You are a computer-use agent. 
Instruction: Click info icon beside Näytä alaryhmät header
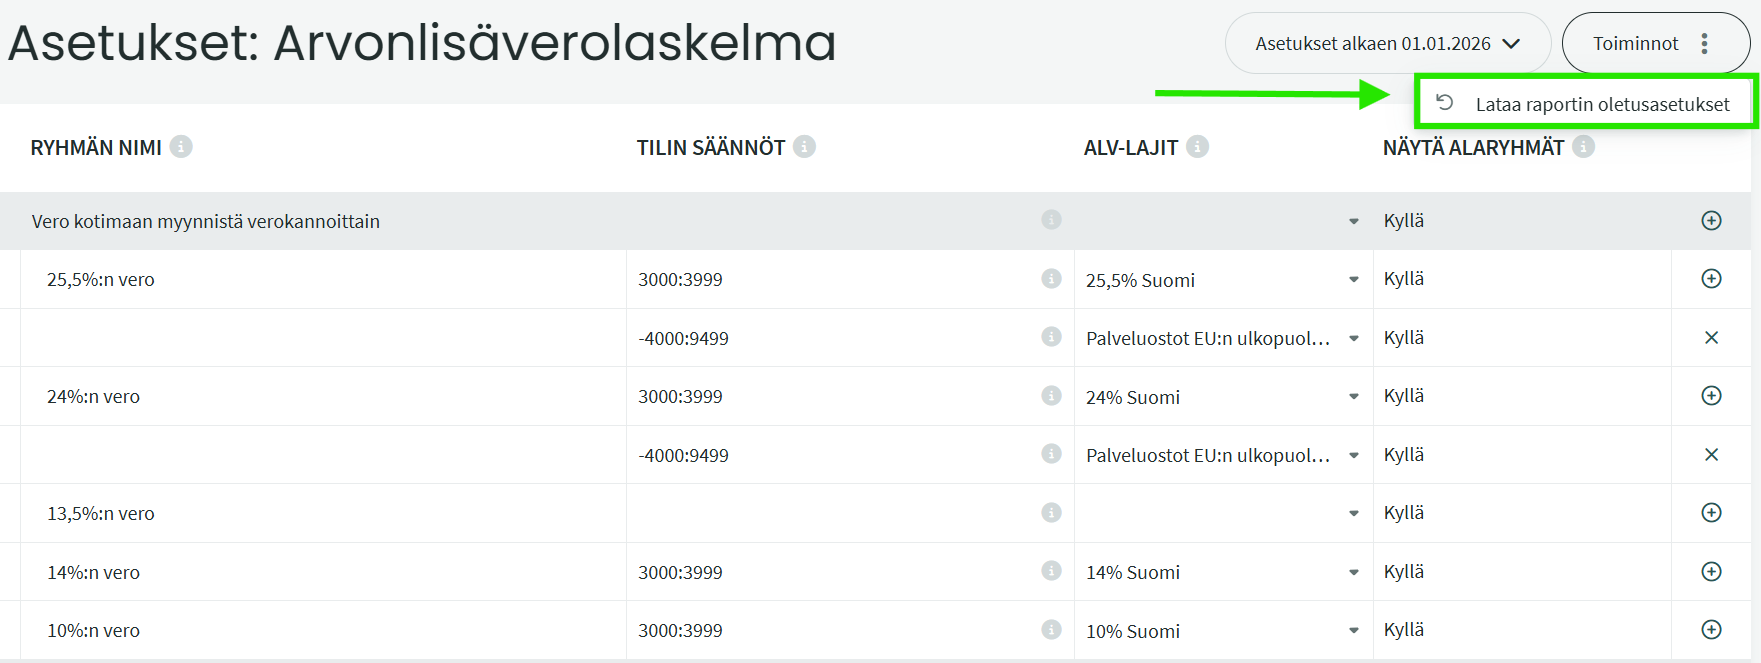[x=1583, y=147]
